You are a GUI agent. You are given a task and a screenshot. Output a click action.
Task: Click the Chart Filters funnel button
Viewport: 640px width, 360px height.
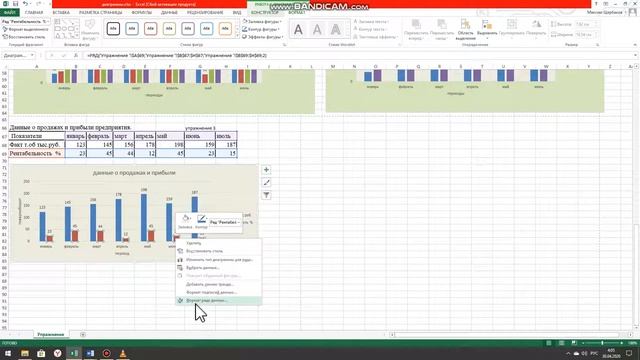click(266, 195)
